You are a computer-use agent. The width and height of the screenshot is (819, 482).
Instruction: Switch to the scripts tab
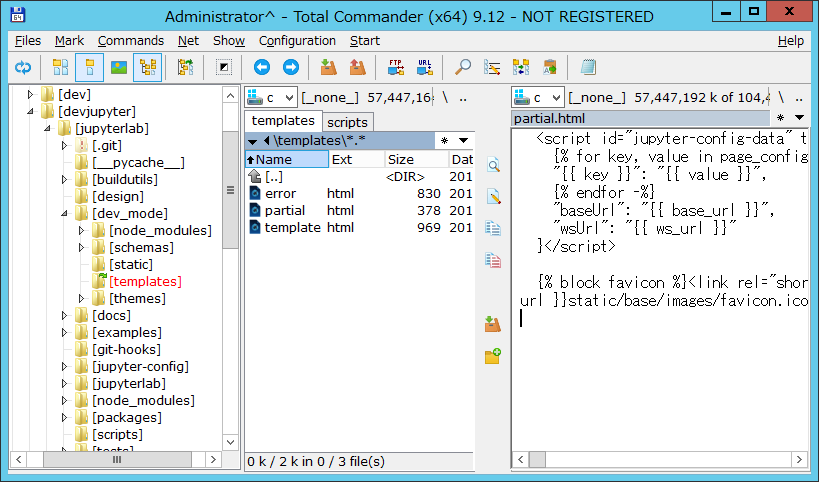click(x=347, y=122)
